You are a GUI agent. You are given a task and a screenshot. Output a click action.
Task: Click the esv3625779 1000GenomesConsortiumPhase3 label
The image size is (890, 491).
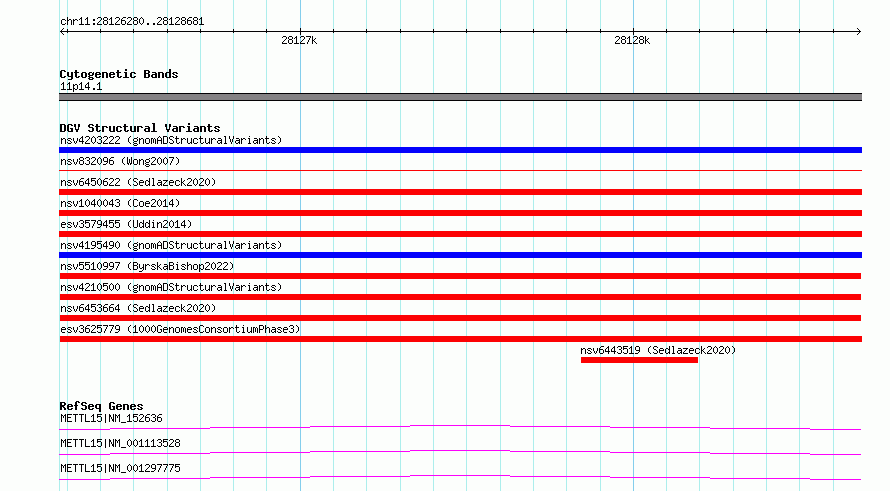[180, 329]
